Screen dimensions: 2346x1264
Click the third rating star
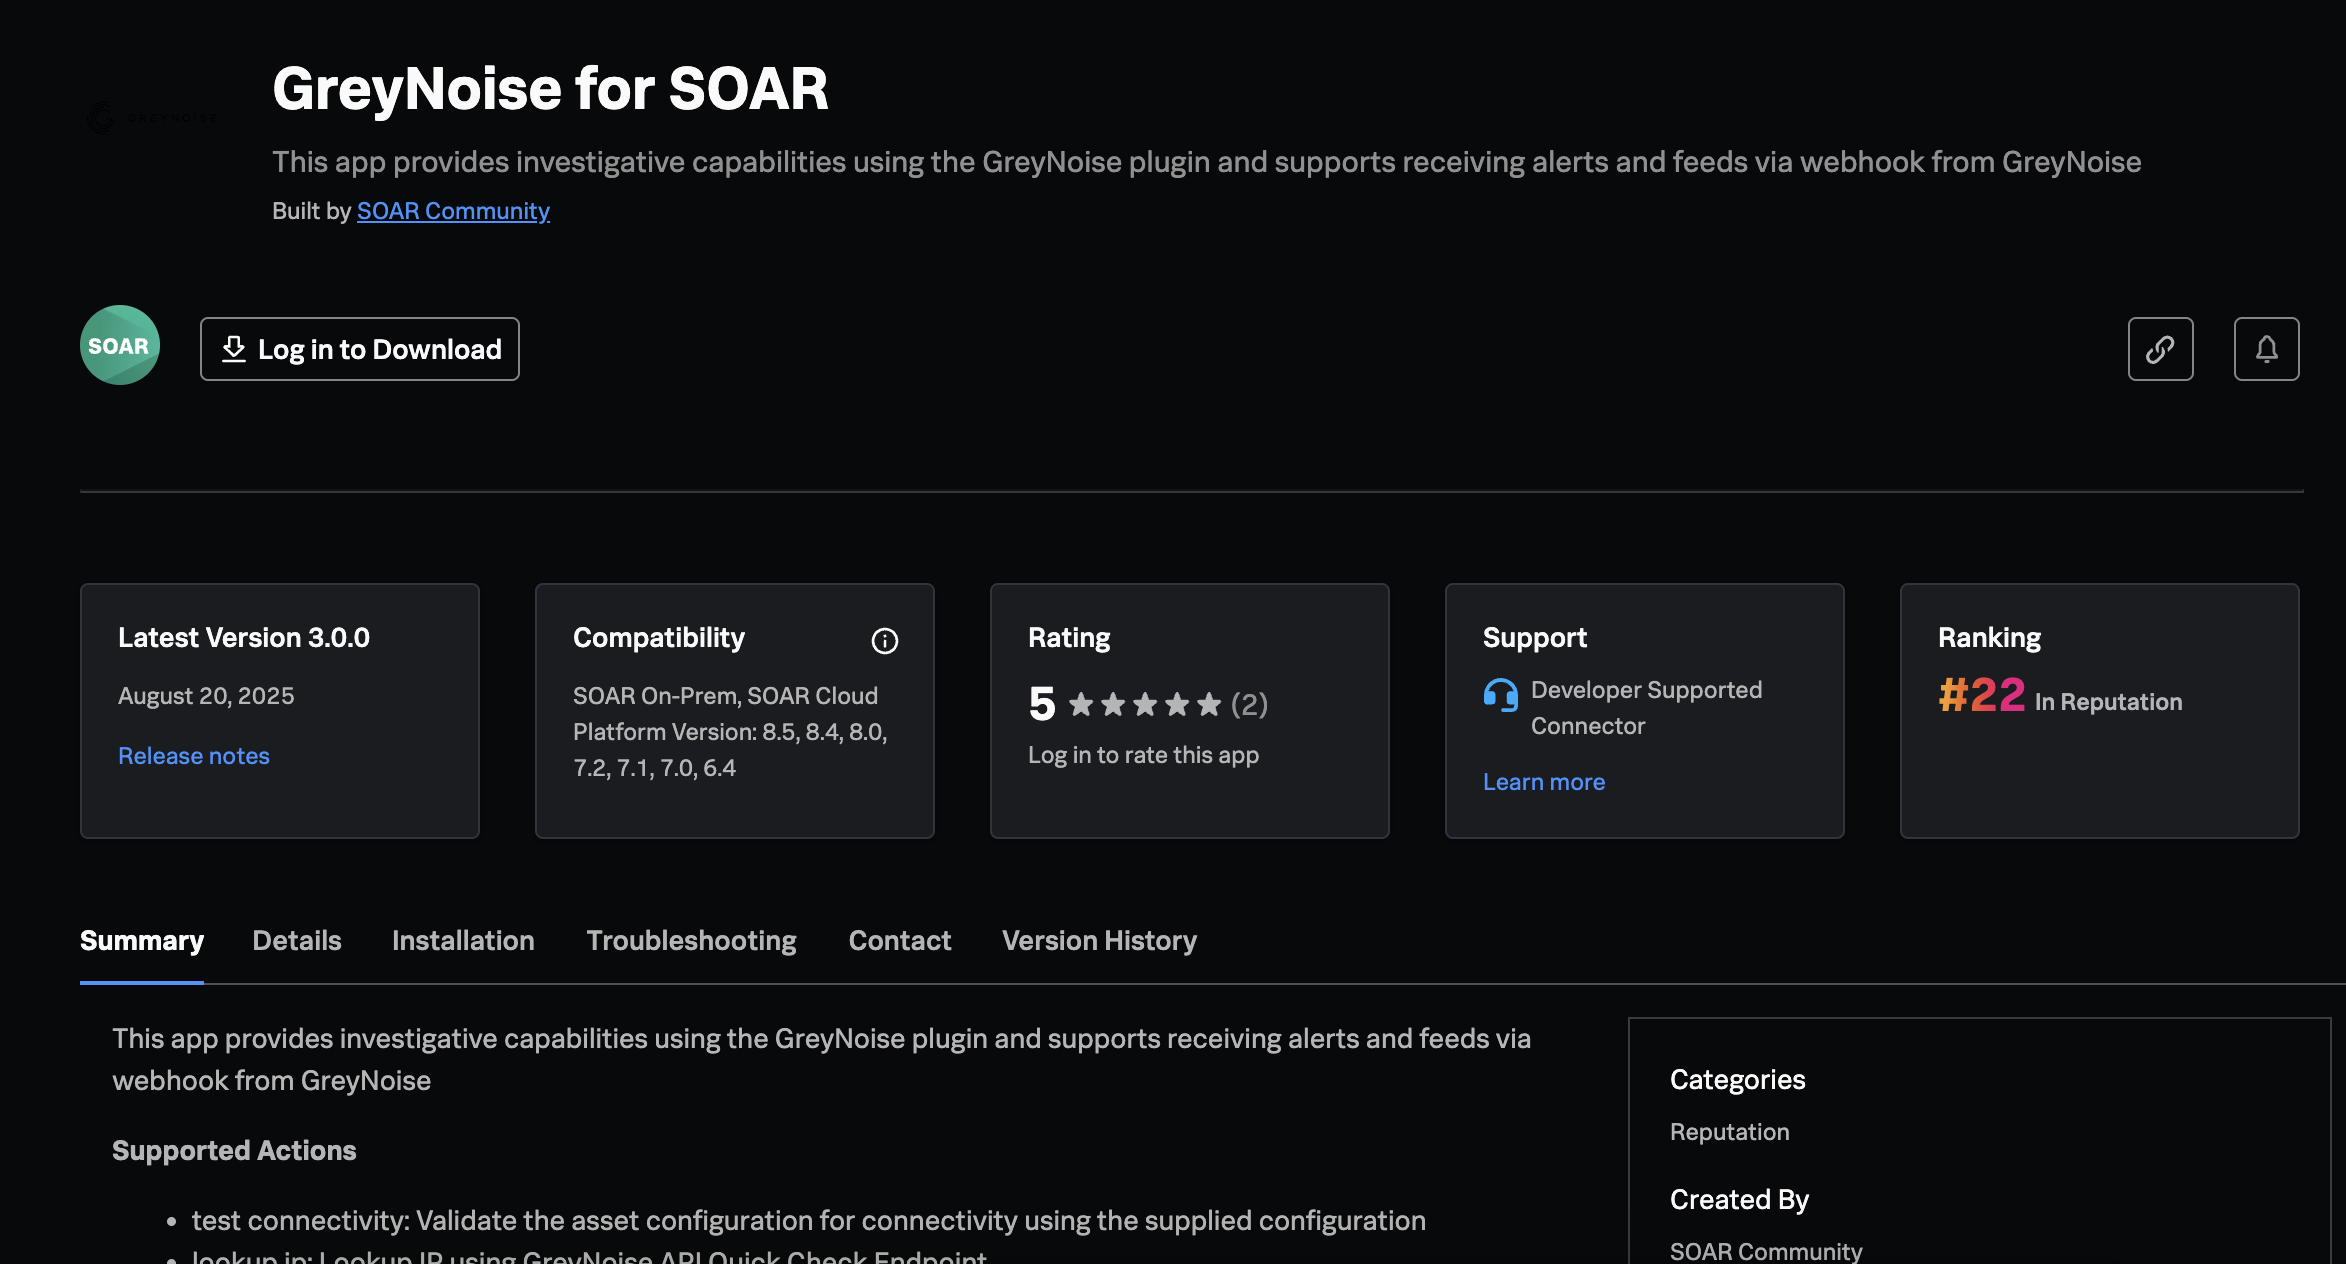click(x=1145, y=705)
